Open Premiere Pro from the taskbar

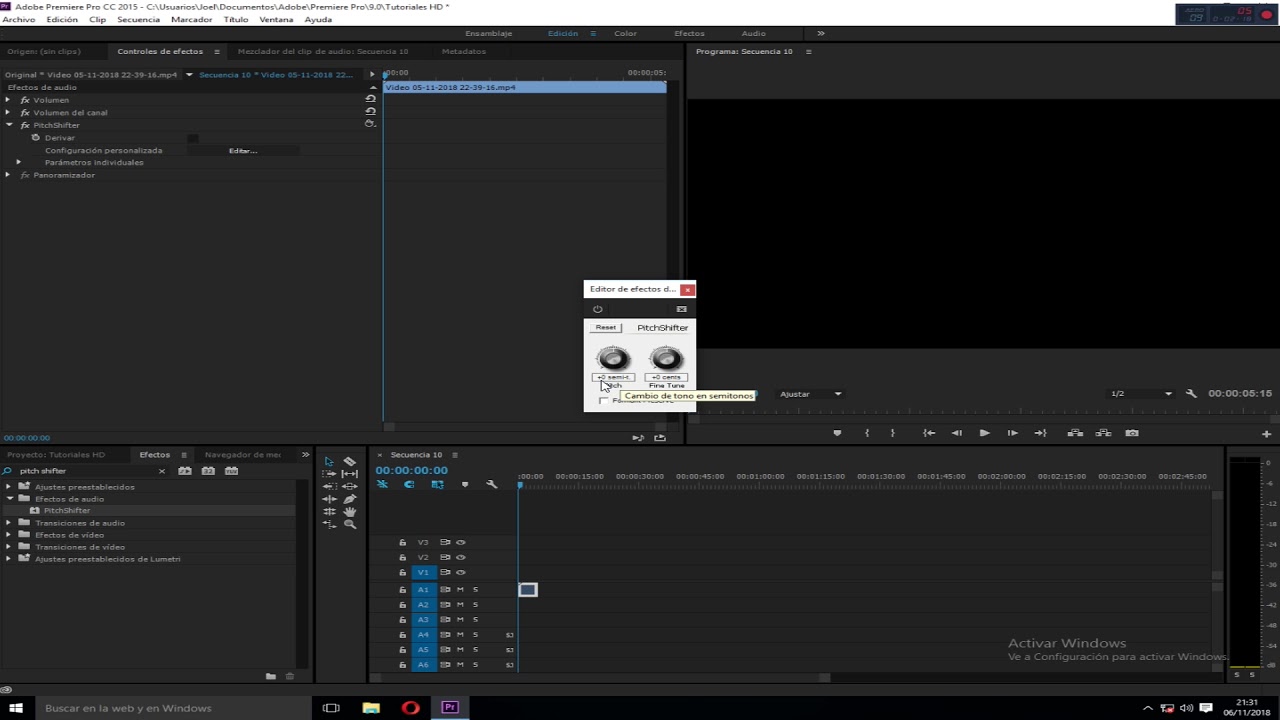tap(450, 708)
